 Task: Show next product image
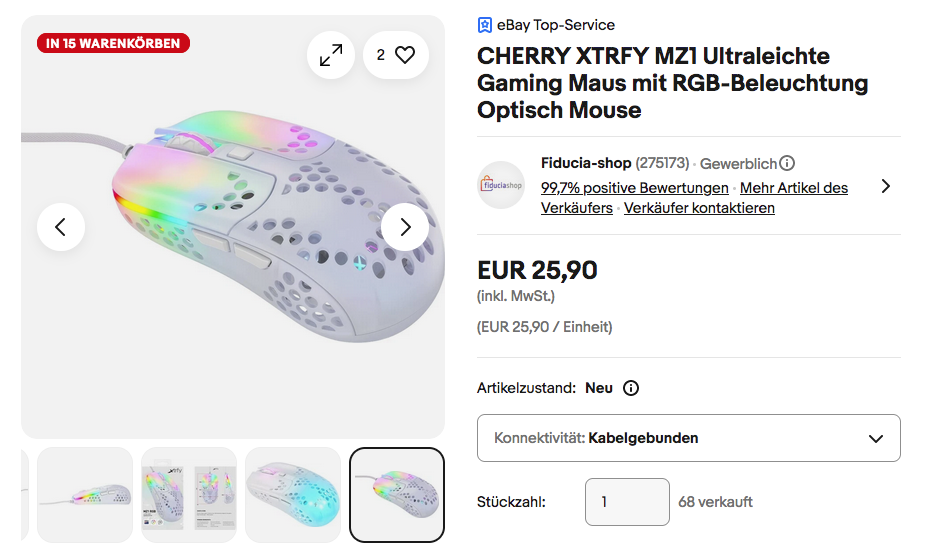[x=405, y=227]
